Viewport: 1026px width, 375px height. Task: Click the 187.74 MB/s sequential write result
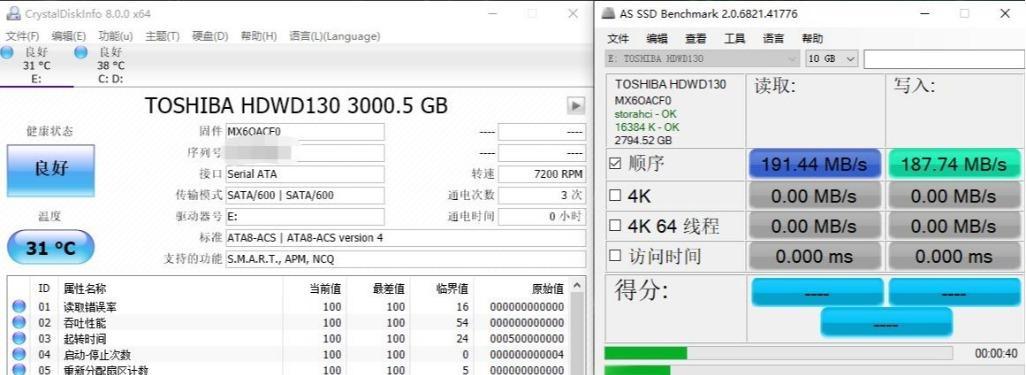[954, 164]
